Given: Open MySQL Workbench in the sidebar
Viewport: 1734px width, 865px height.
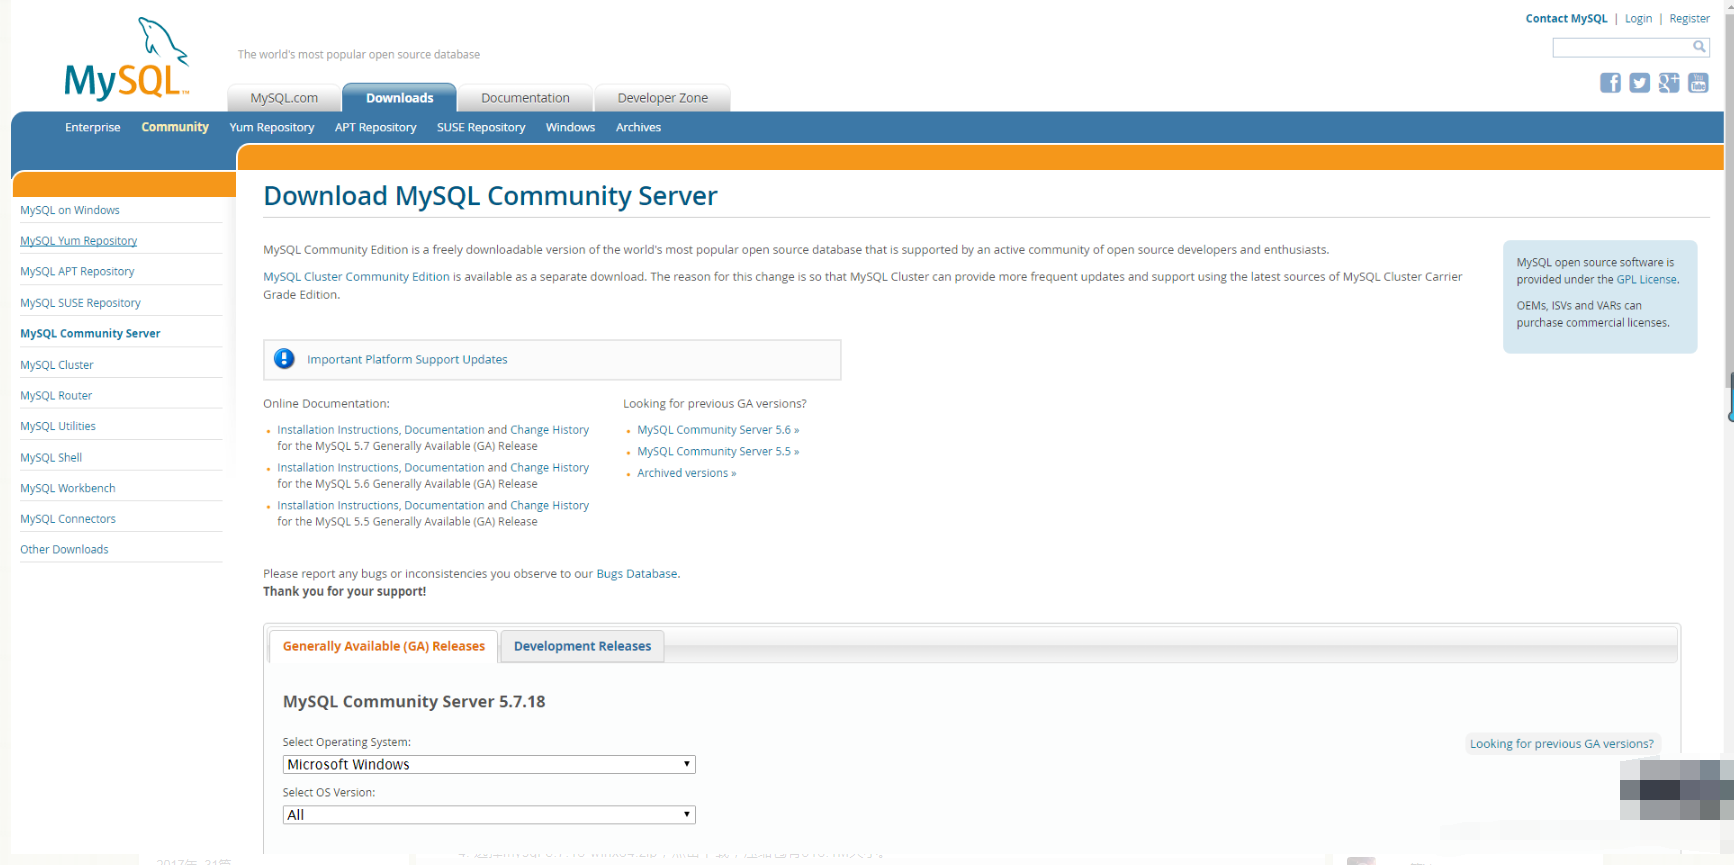Looking at the screenshot, I should pos(68,489).
